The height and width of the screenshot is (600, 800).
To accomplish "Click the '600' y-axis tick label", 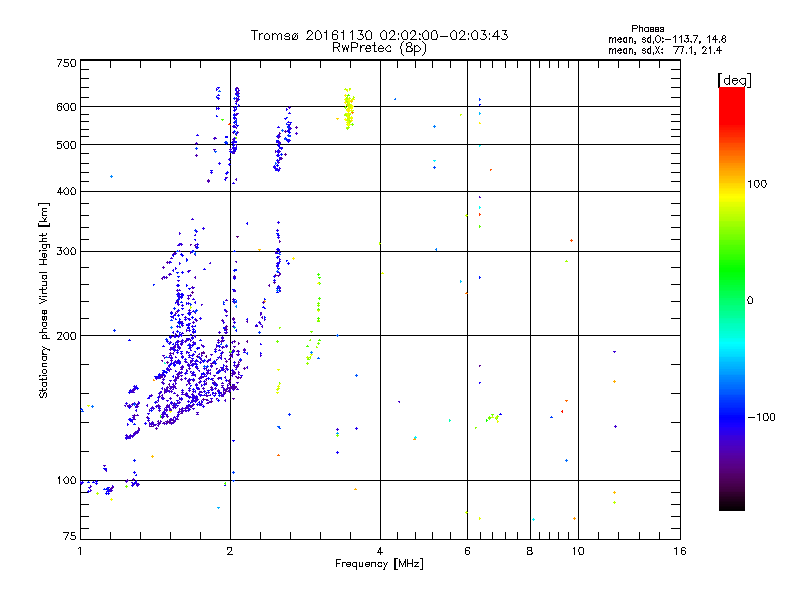I will pyautogui.click(x=66, y=107).
